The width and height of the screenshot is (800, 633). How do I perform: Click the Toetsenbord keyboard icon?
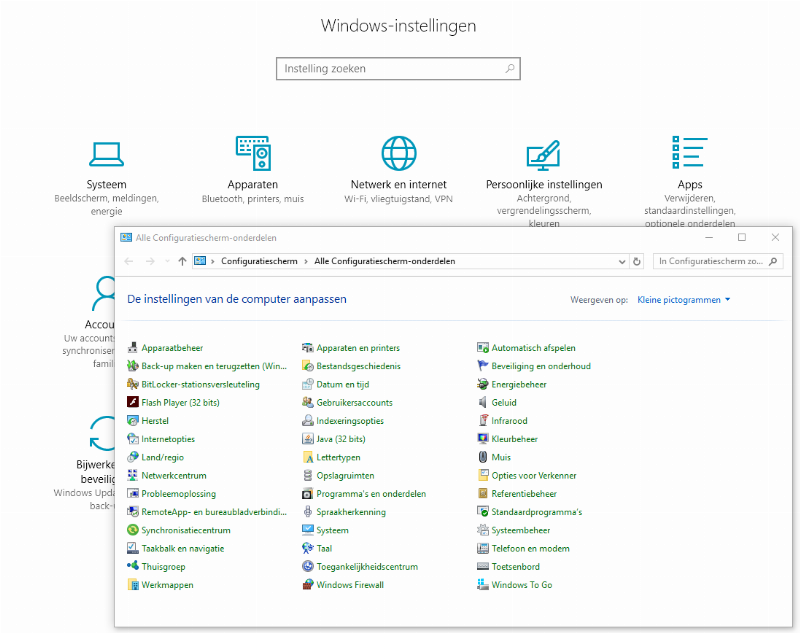point(483,566)
